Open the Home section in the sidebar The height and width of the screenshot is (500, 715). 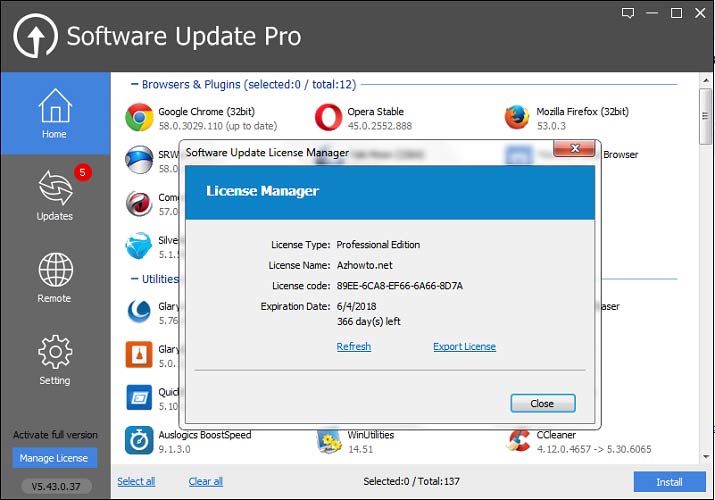coord(55,113)
